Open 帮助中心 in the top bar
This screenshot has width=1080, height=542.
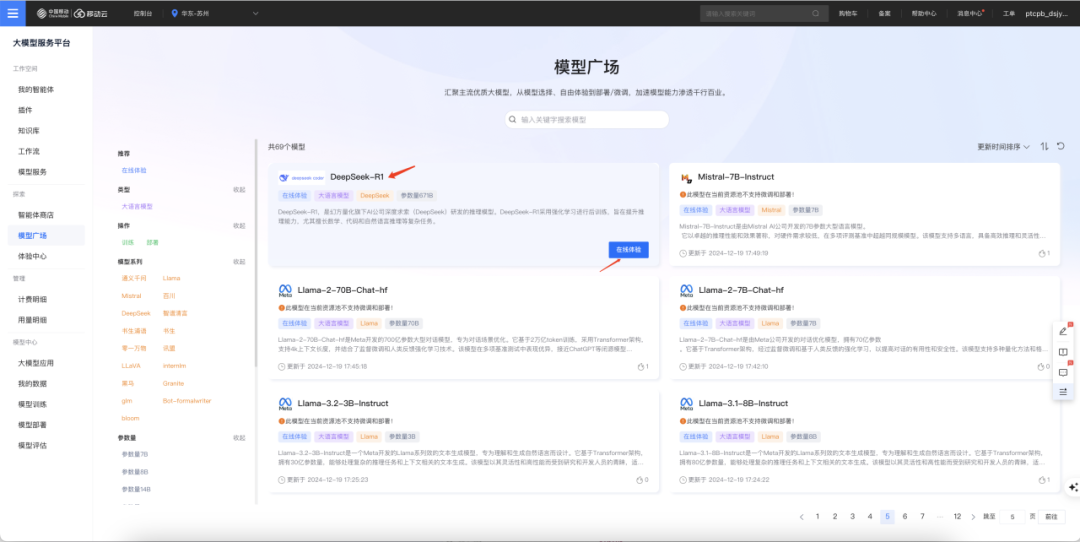coord(924,13)
